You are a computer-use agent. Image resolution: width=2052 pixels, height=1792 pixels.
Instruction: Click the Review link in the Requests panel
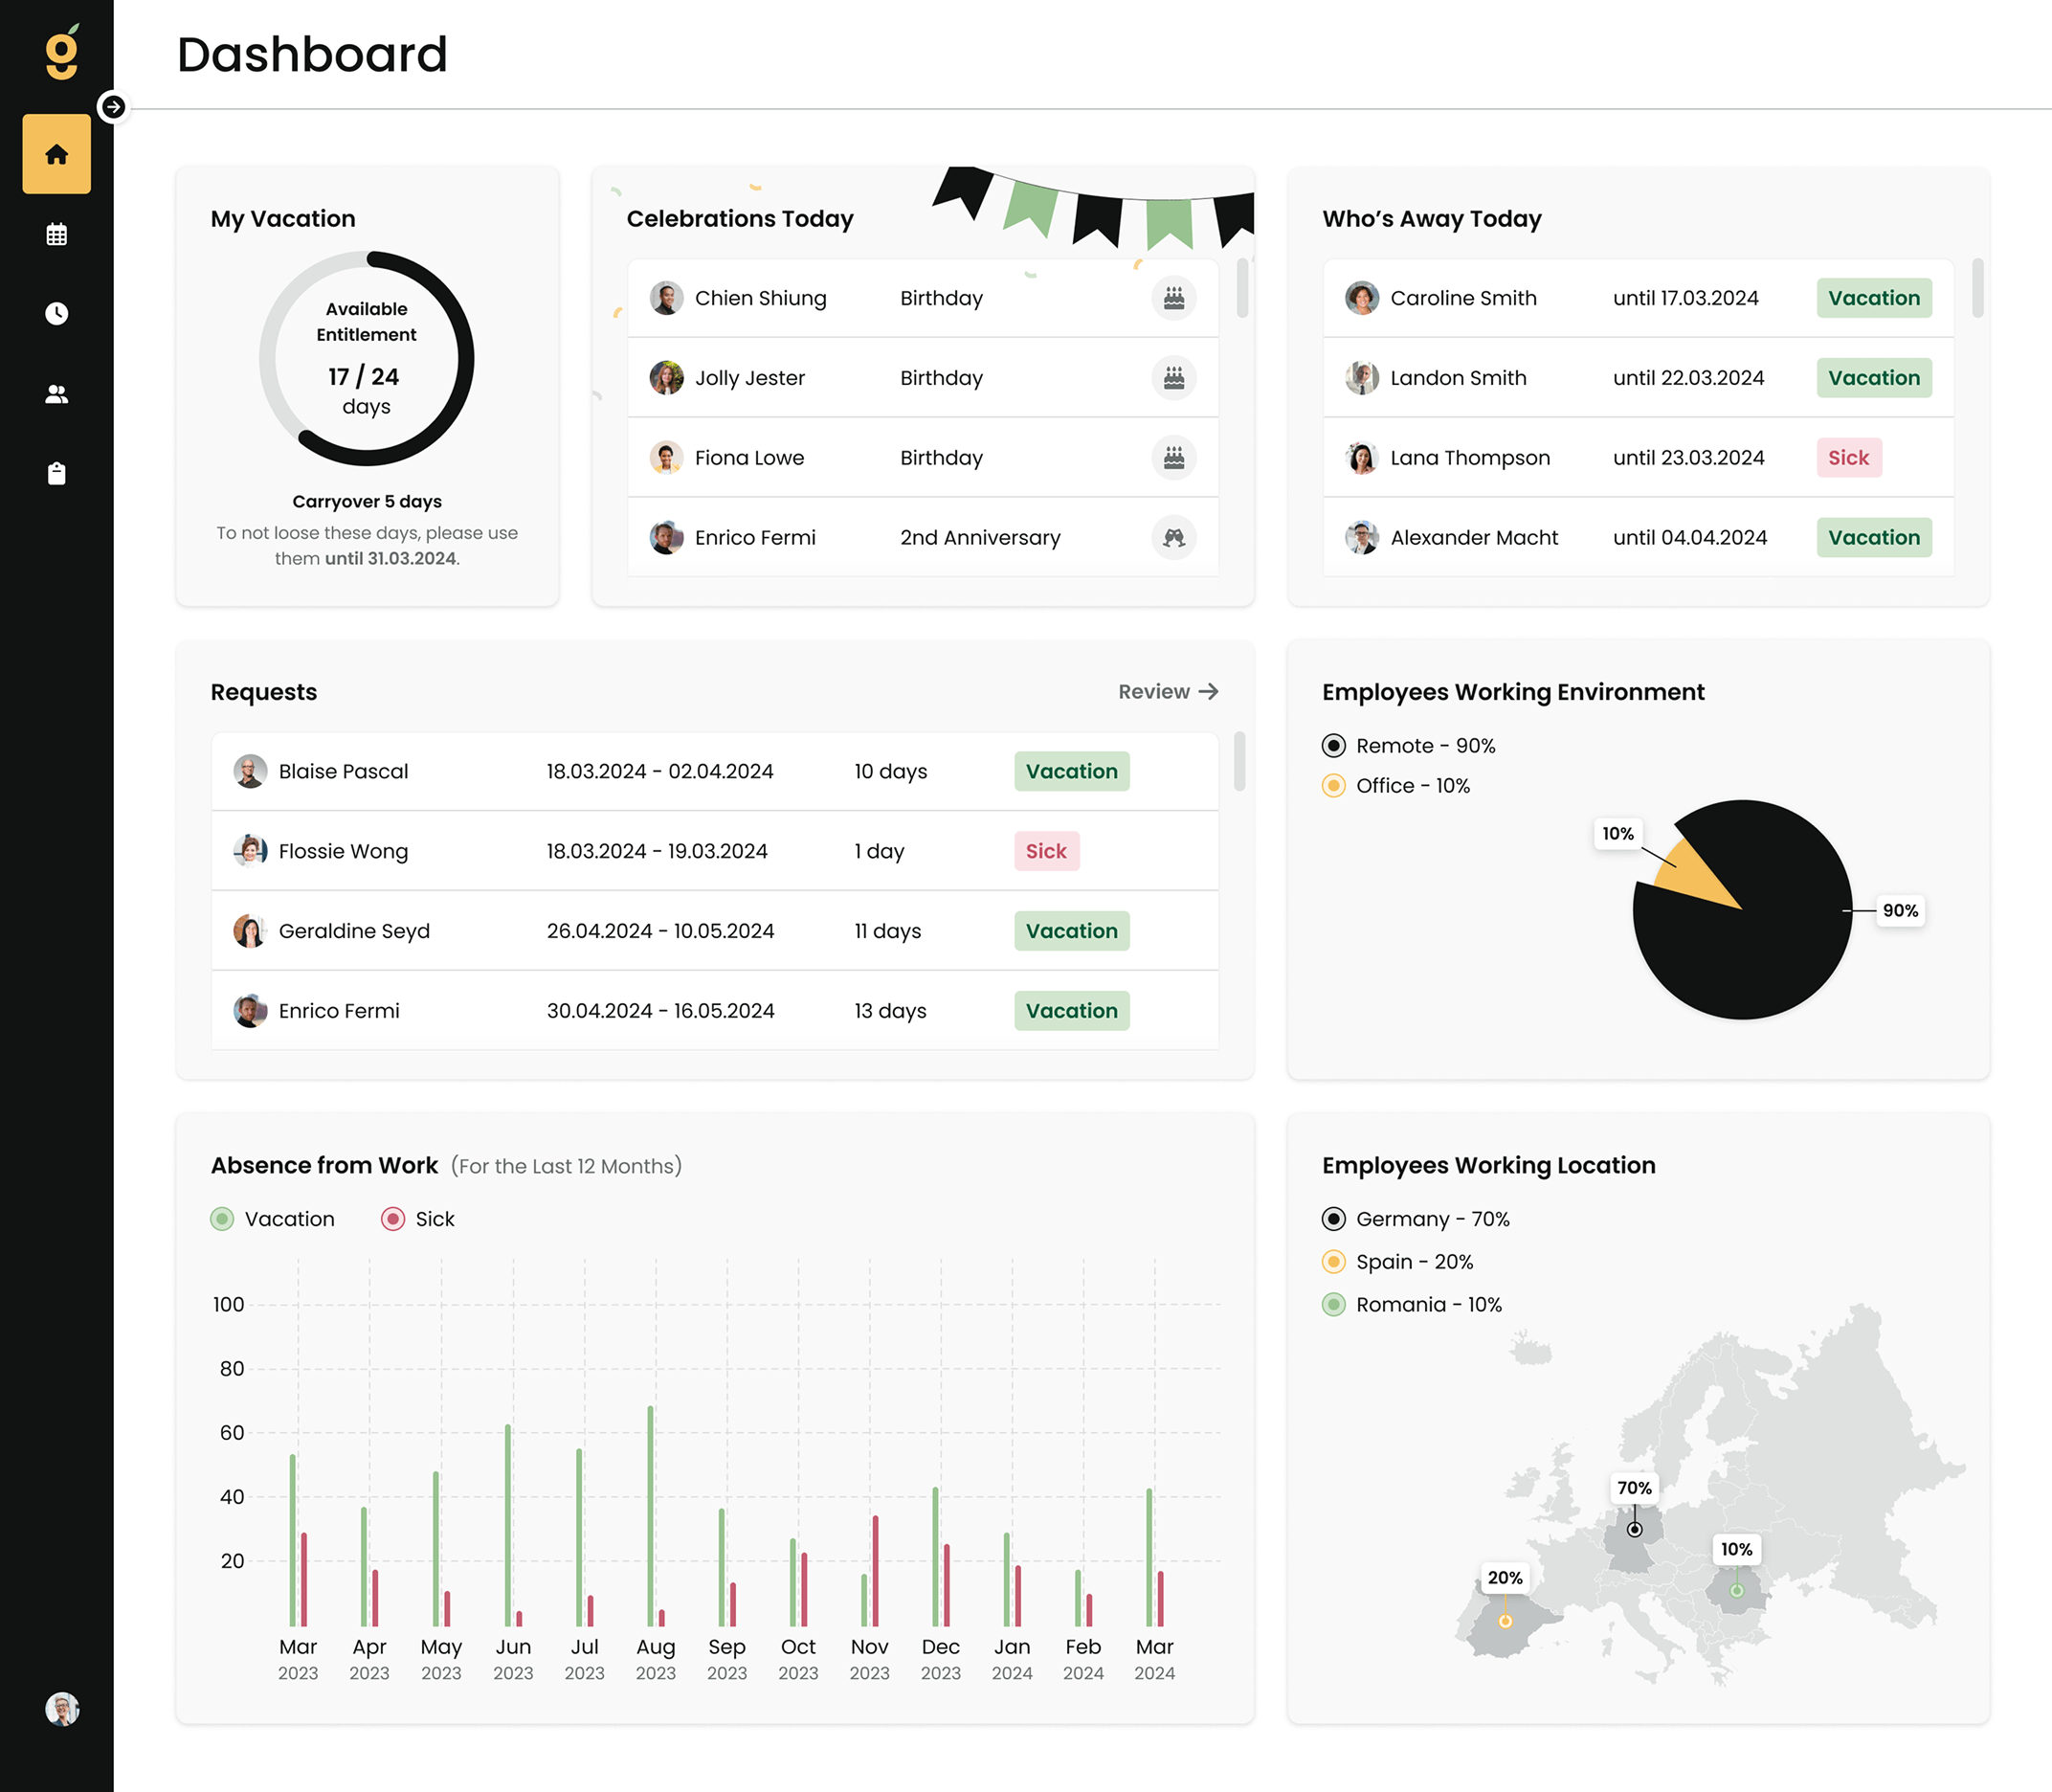pyautogui.click(x=1168, y=691)
